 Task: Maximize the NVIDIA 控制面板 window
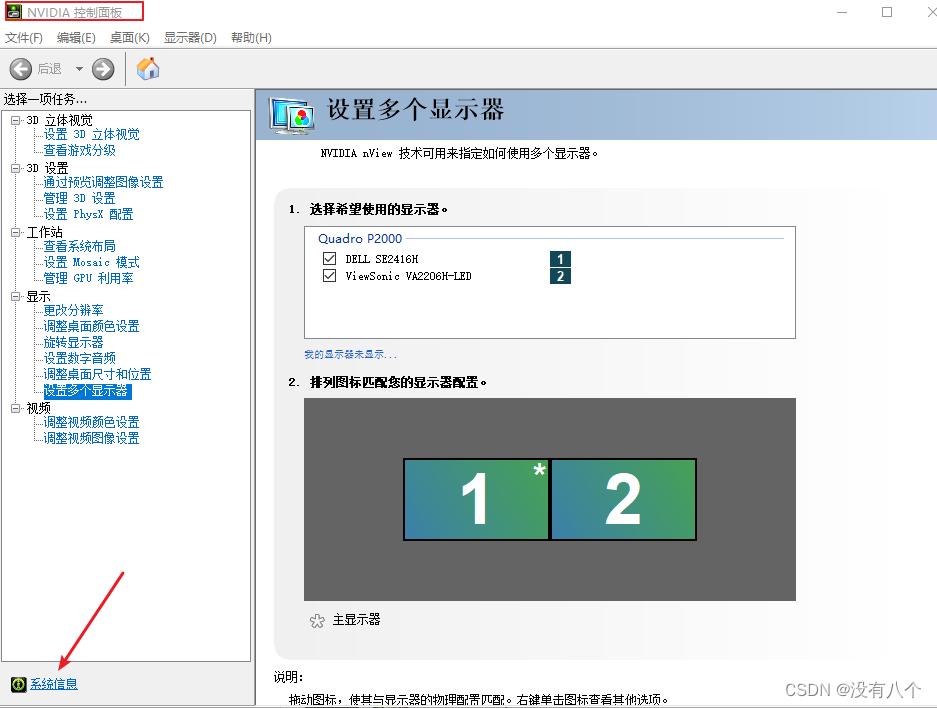[887, 12]
